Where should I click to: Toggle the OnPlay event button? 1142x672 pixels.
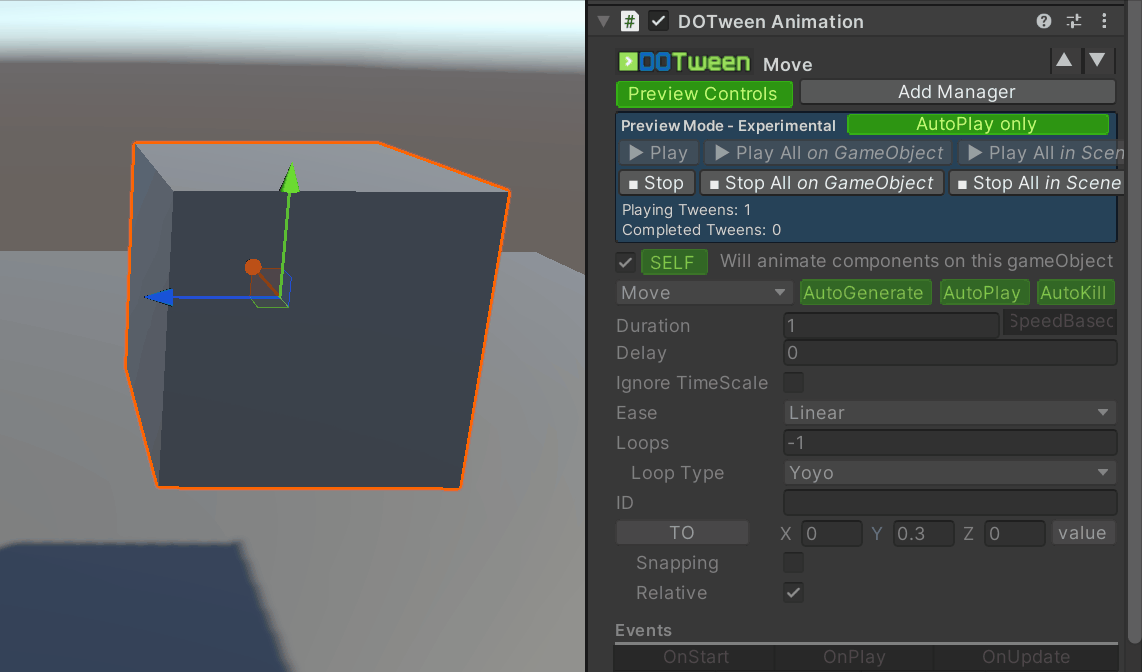coord(854,657)
